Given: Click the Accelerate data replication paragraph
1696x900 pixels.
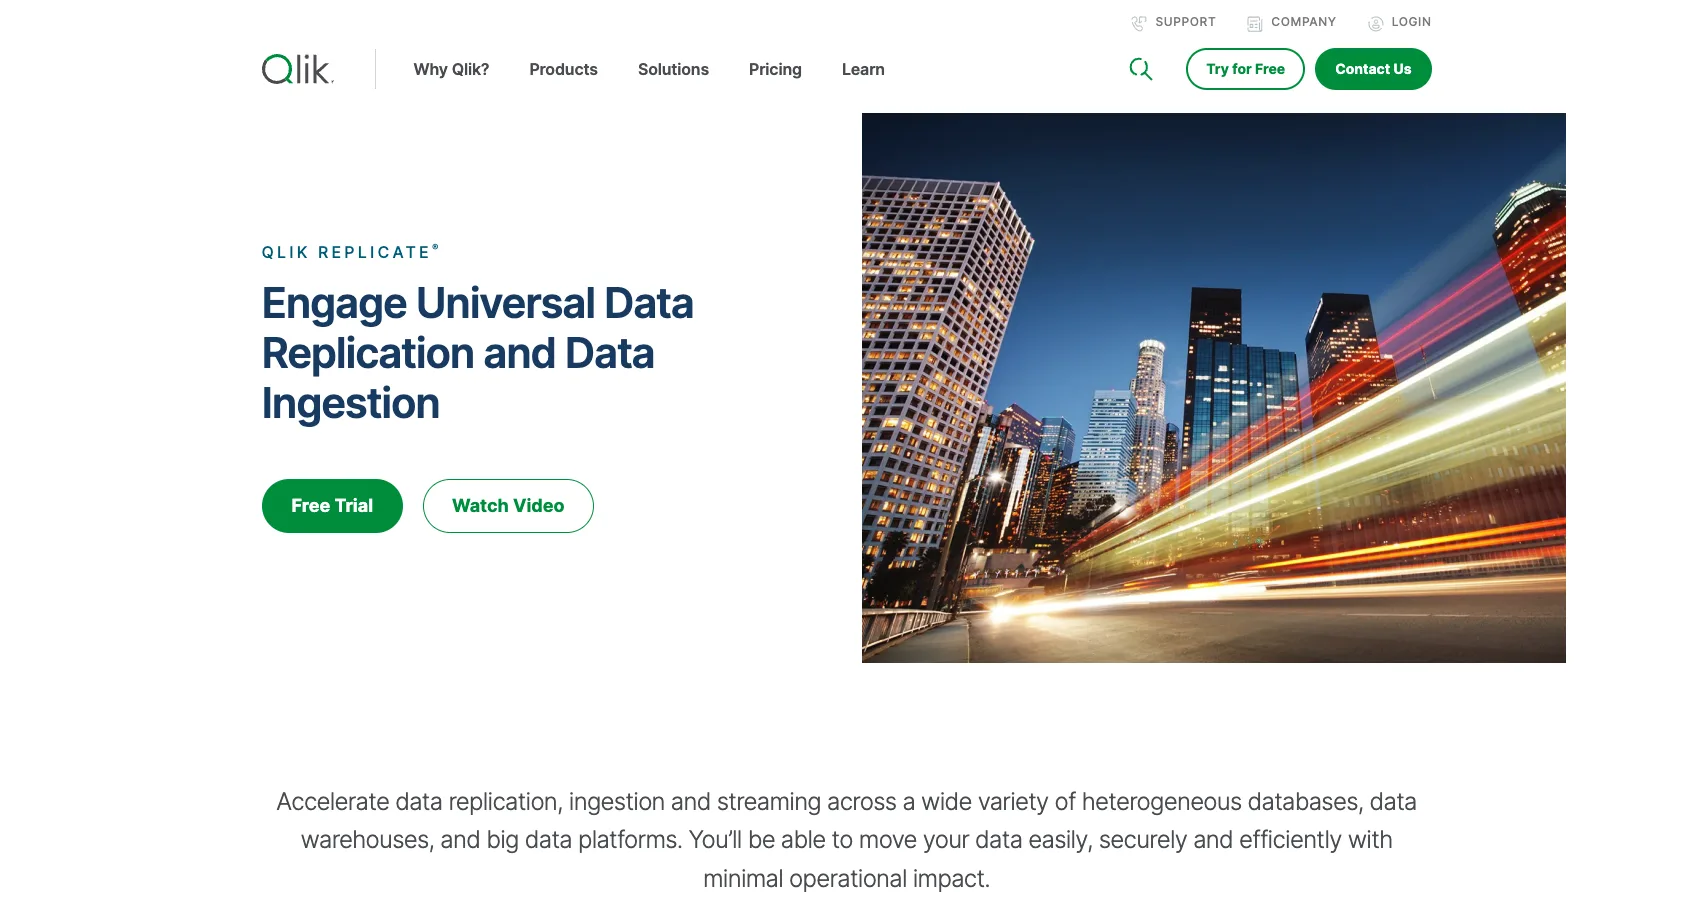Looking at the screenshot, I should (847, 840).
